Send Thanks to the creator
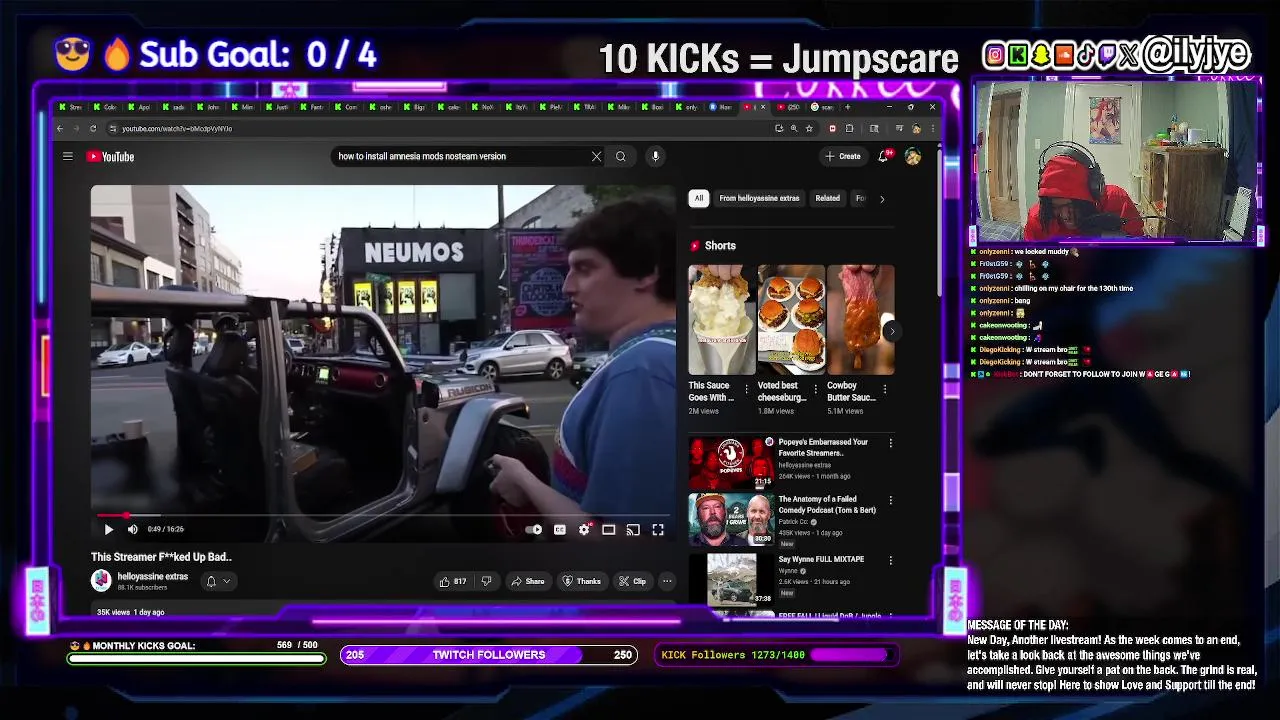Screen dimensions: 1280x720 point(581,581)
